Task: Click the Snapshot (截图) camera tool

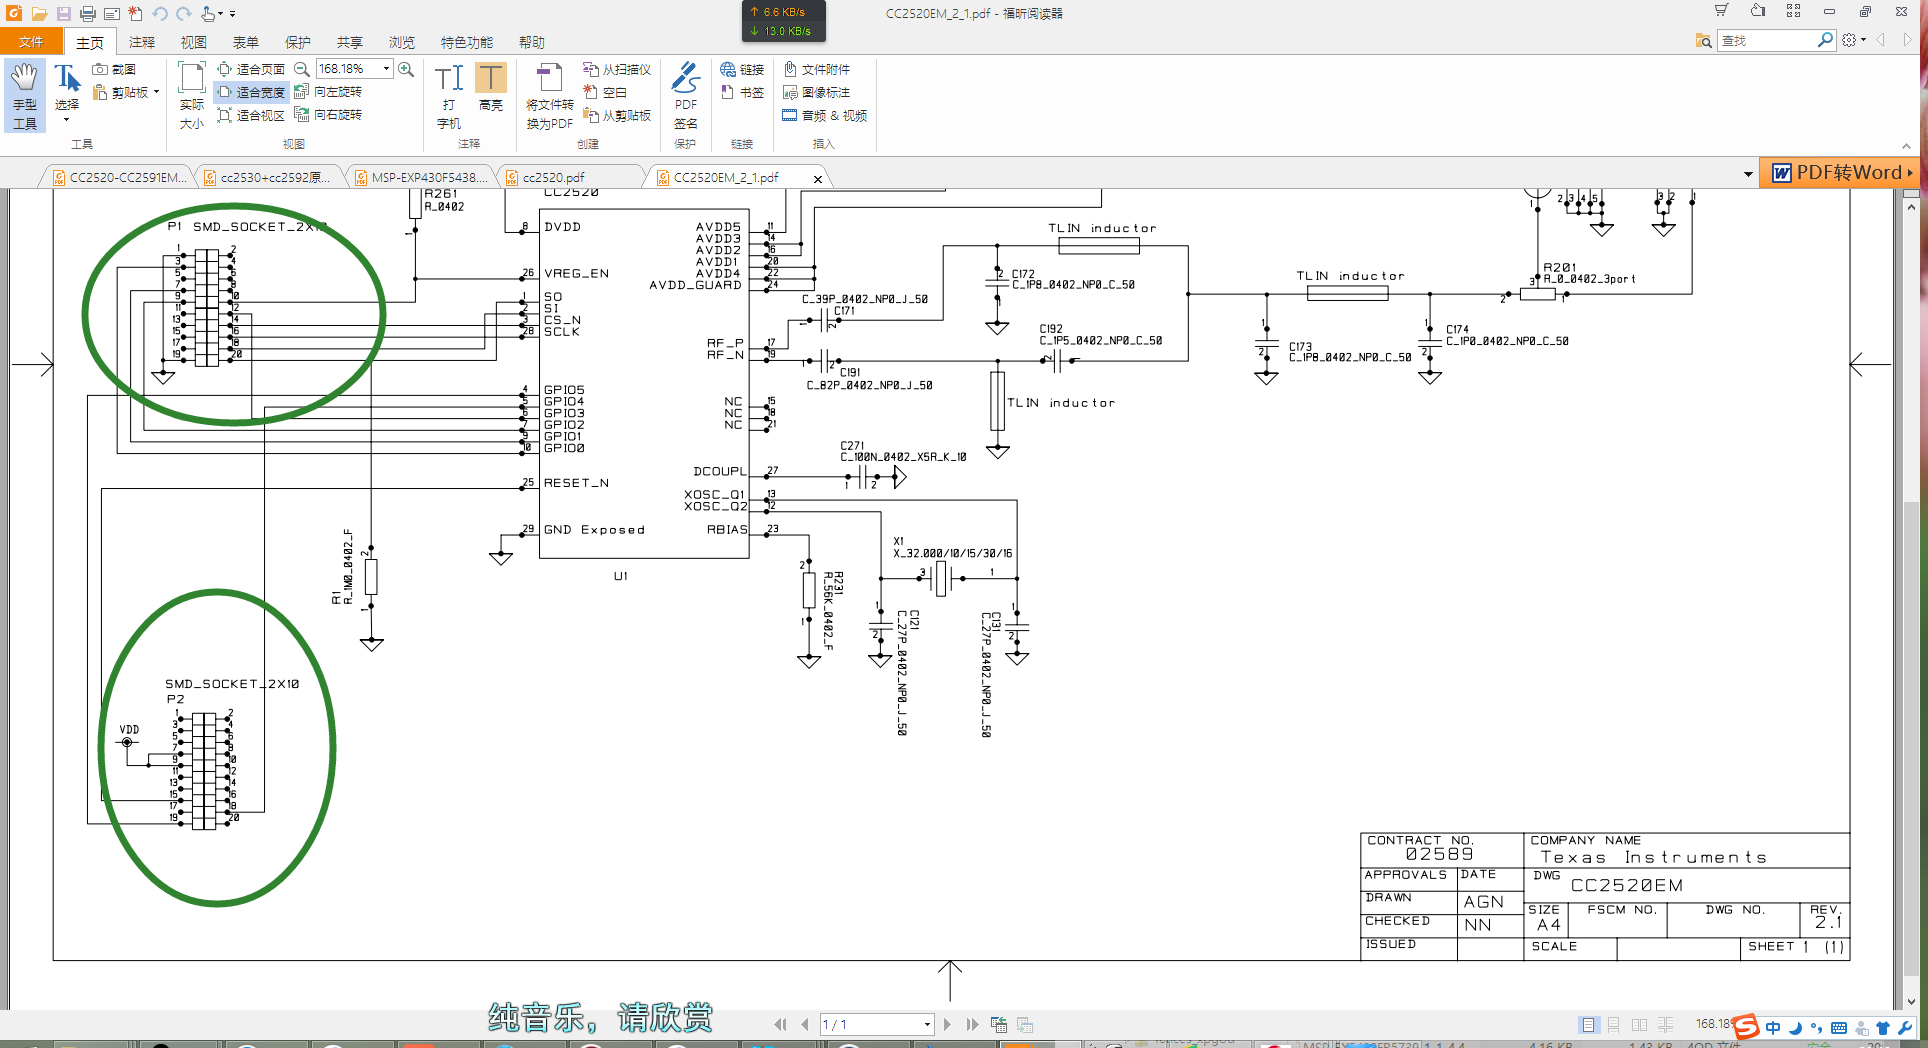Action: point(114,69)
